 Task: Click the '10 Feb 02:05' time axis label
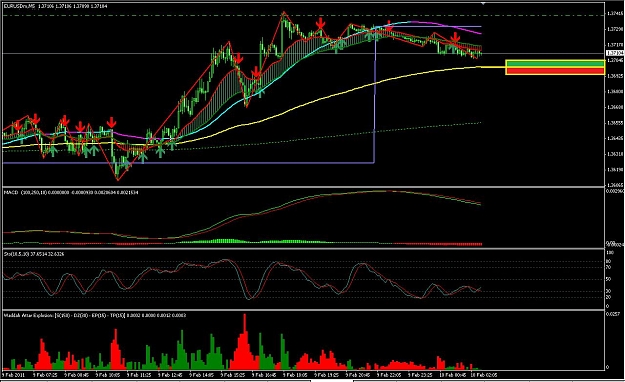pyautogui.click(x=484, y=375)
